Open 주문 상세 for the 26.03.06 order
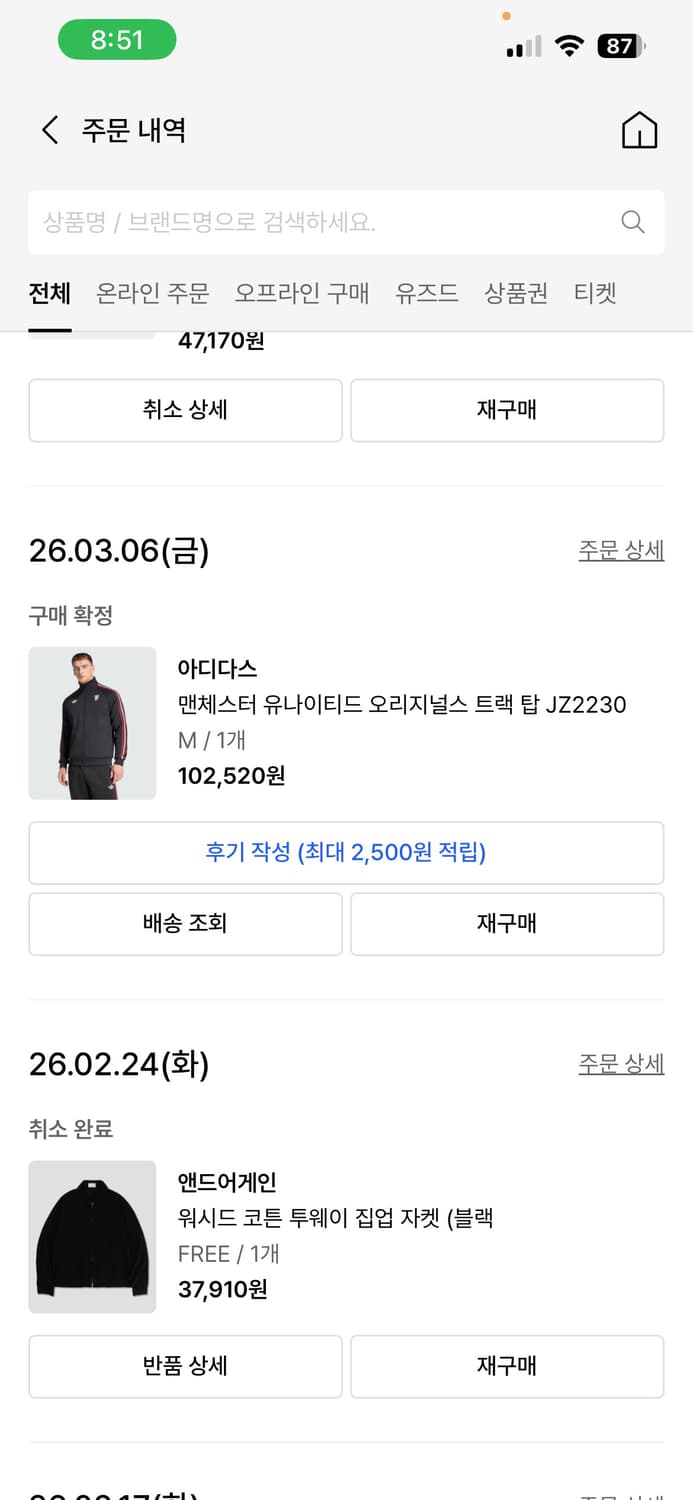The image size is (693, 1500). (621, 550)
